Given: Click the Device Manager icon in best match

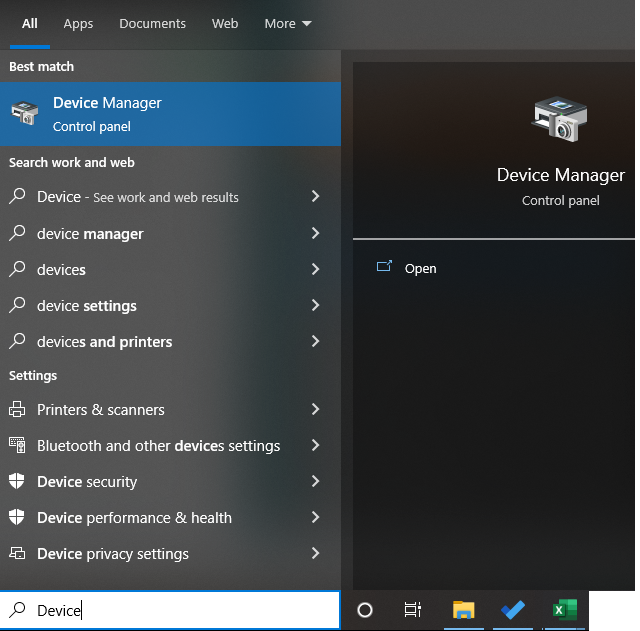Looking at the screenshot, I should (x=24, y=114).
